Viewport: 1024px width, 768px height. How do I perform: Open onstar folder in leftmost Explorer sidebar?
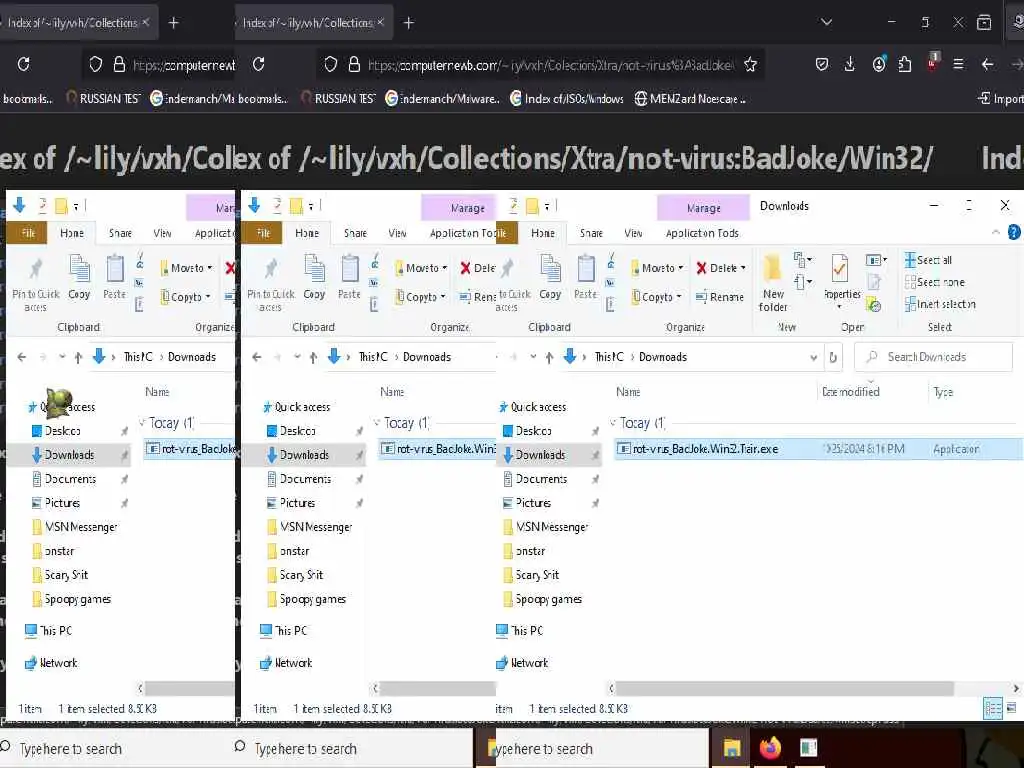54,551
